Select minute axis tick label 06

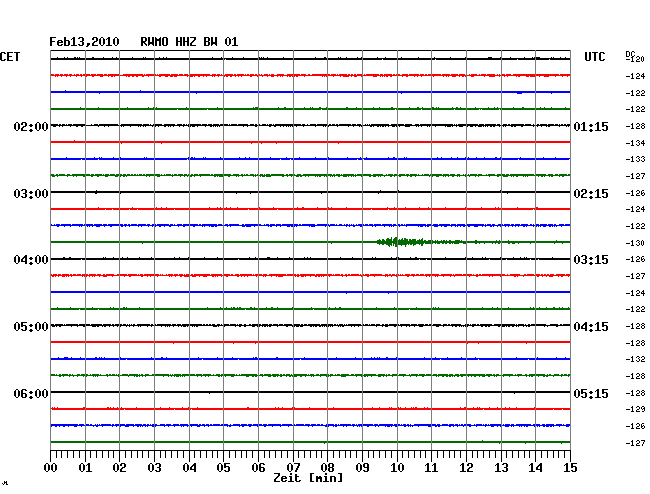pos(258,467)
